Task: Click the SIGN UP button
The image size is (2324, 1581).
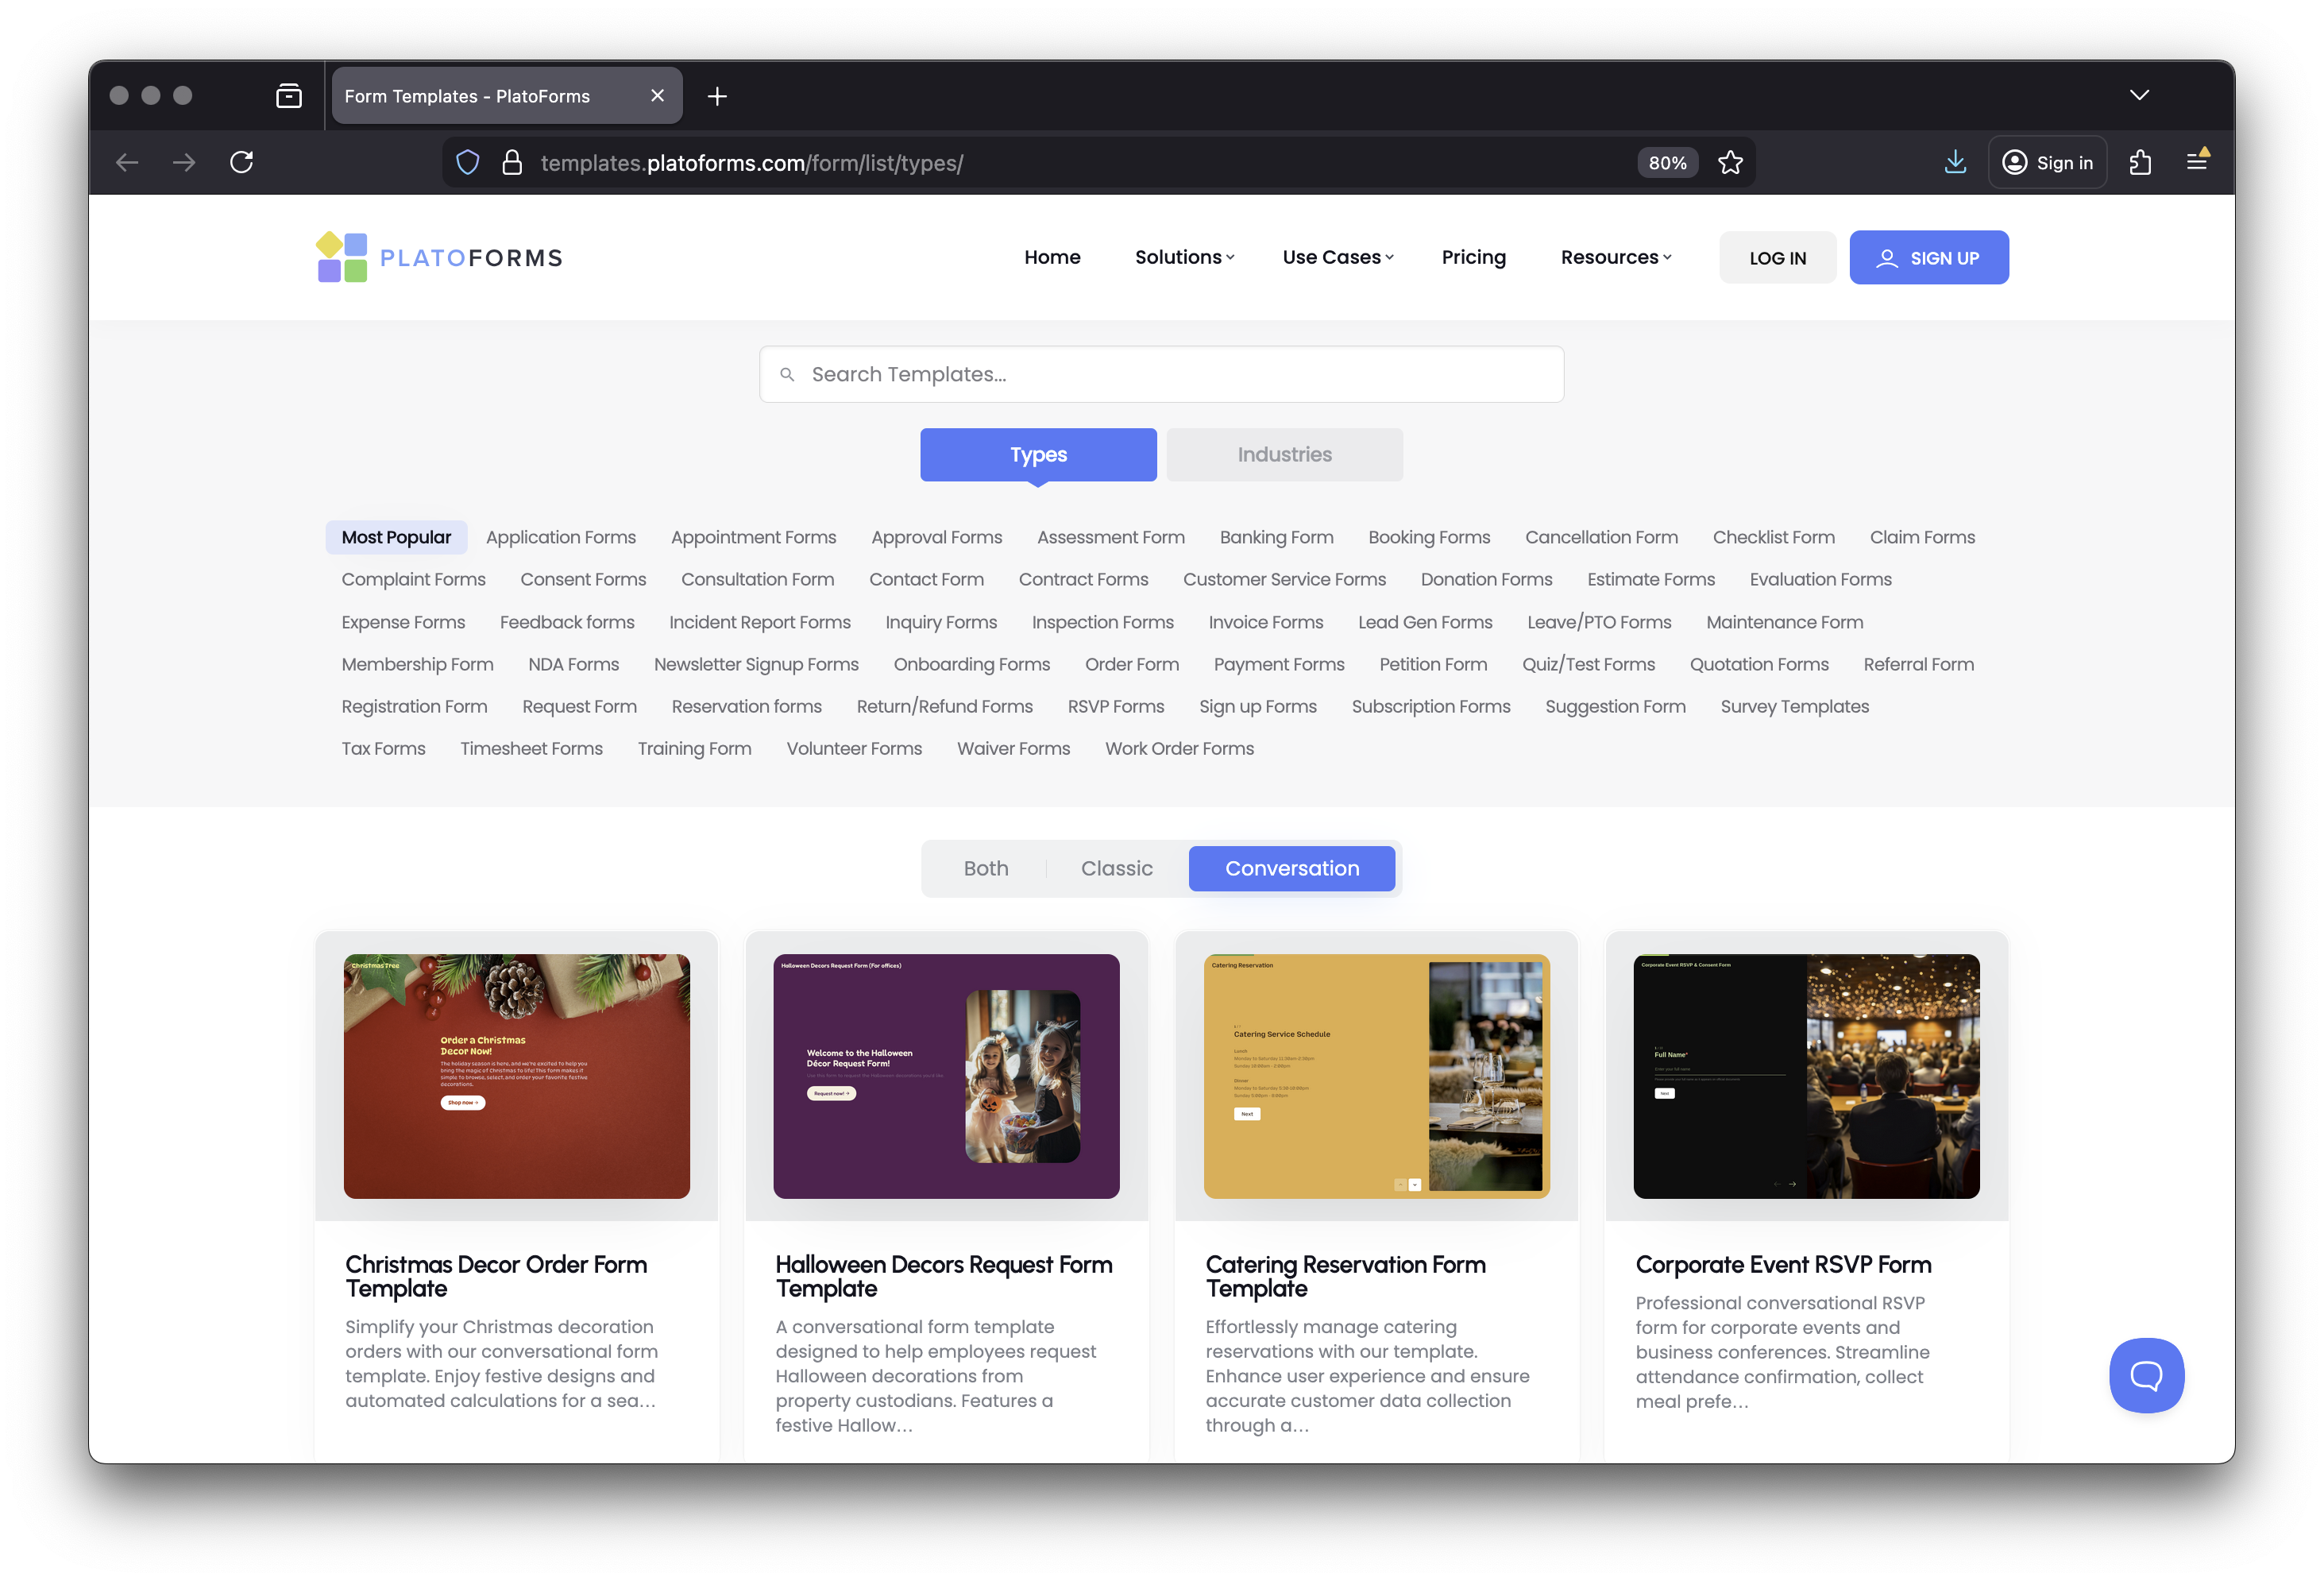Action: (1929, 257)
